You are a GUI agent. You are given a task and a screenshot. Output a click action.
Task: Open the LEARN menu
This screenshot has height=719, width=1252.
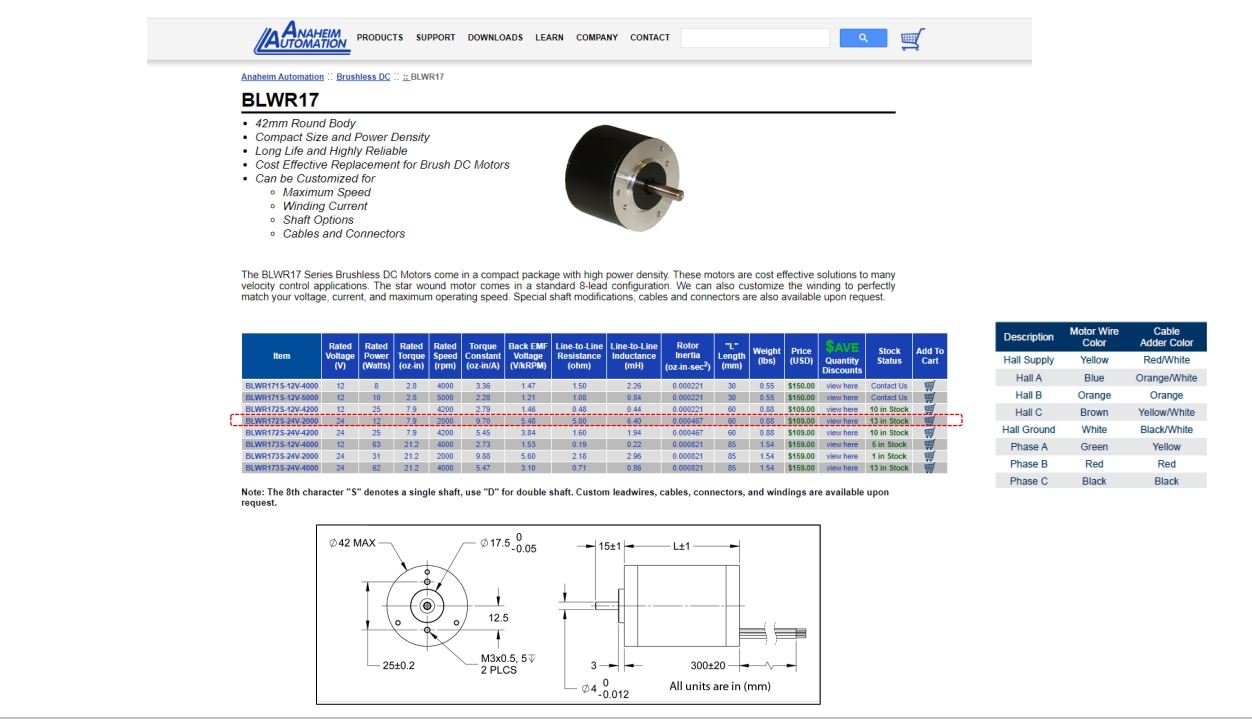tap(549, 38)
